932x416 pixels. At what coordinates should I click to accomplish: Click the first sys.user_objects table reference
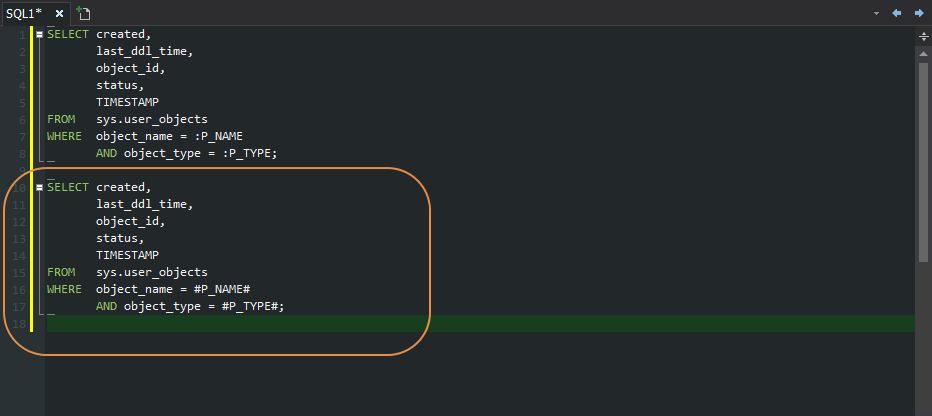click(152, 119)
